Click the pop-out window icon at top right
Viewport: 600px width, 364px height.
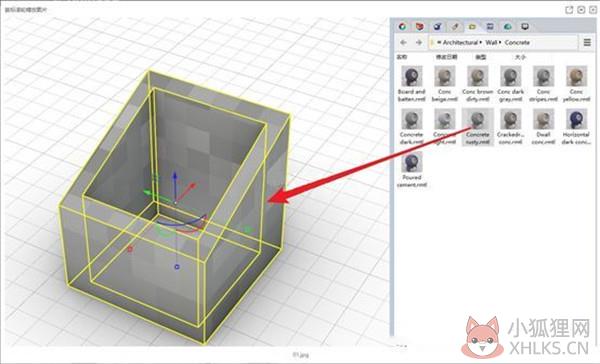[x=569, y=10]
